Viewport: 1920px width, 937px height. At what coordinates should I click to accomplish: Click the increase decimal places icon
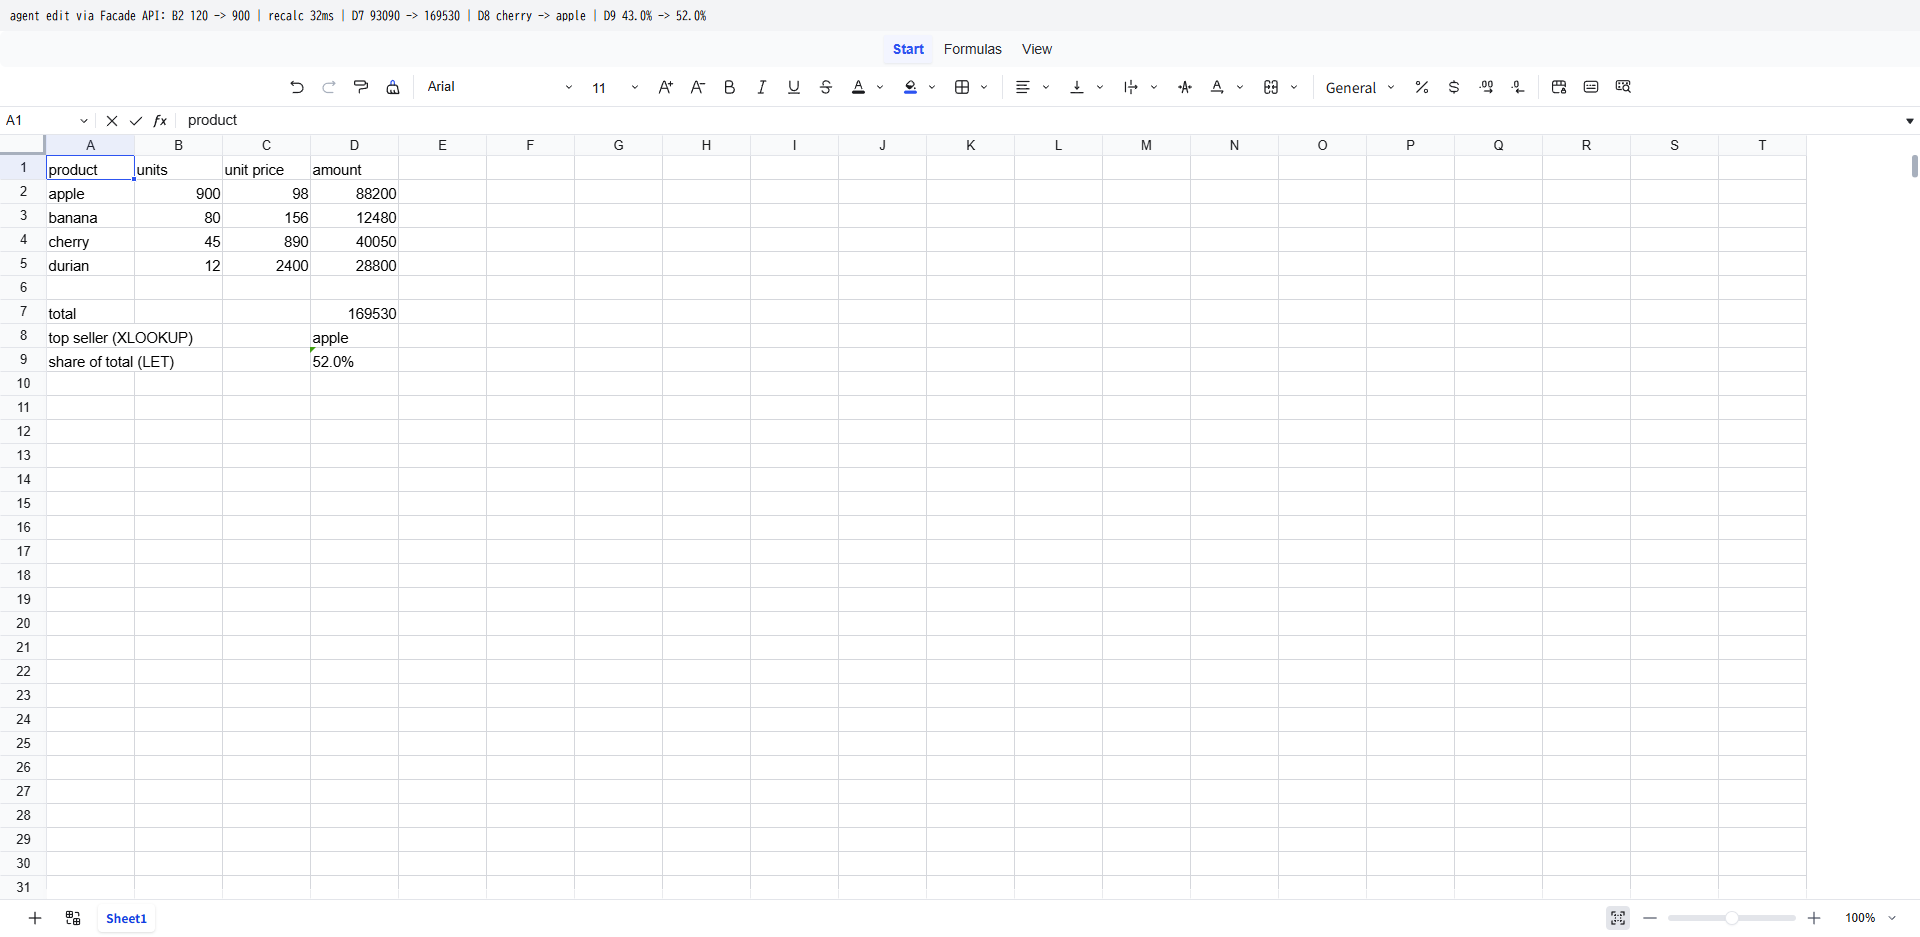pos(1487,87)
